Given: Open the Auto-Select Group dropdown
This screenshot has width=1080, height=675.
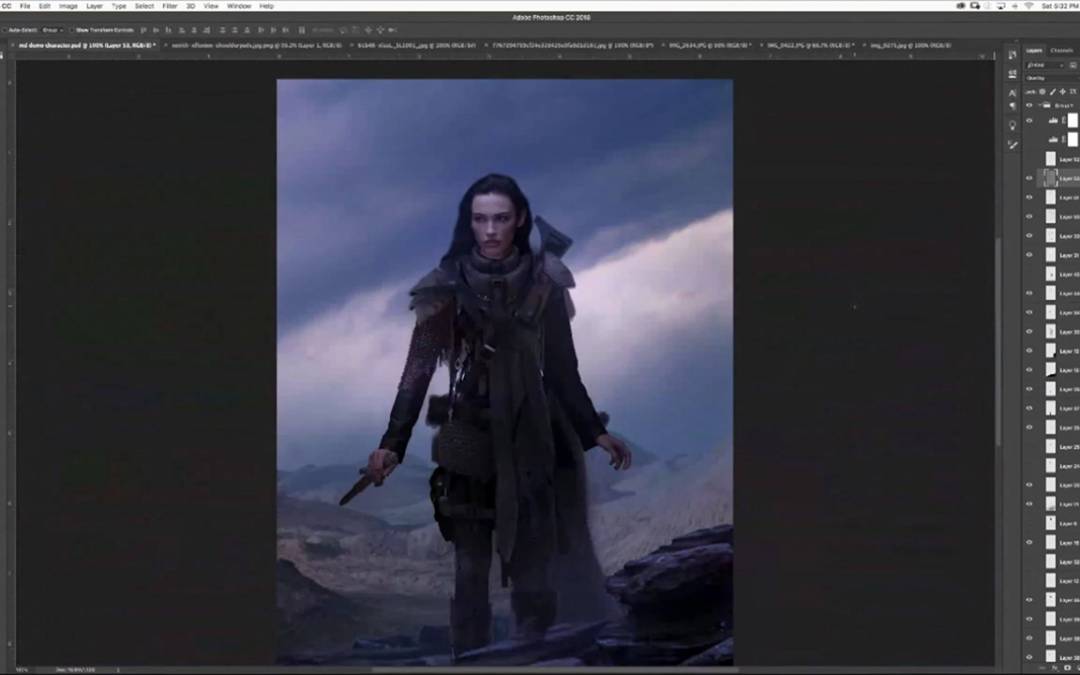Looking at the screenshot, I should click(52, 30).
